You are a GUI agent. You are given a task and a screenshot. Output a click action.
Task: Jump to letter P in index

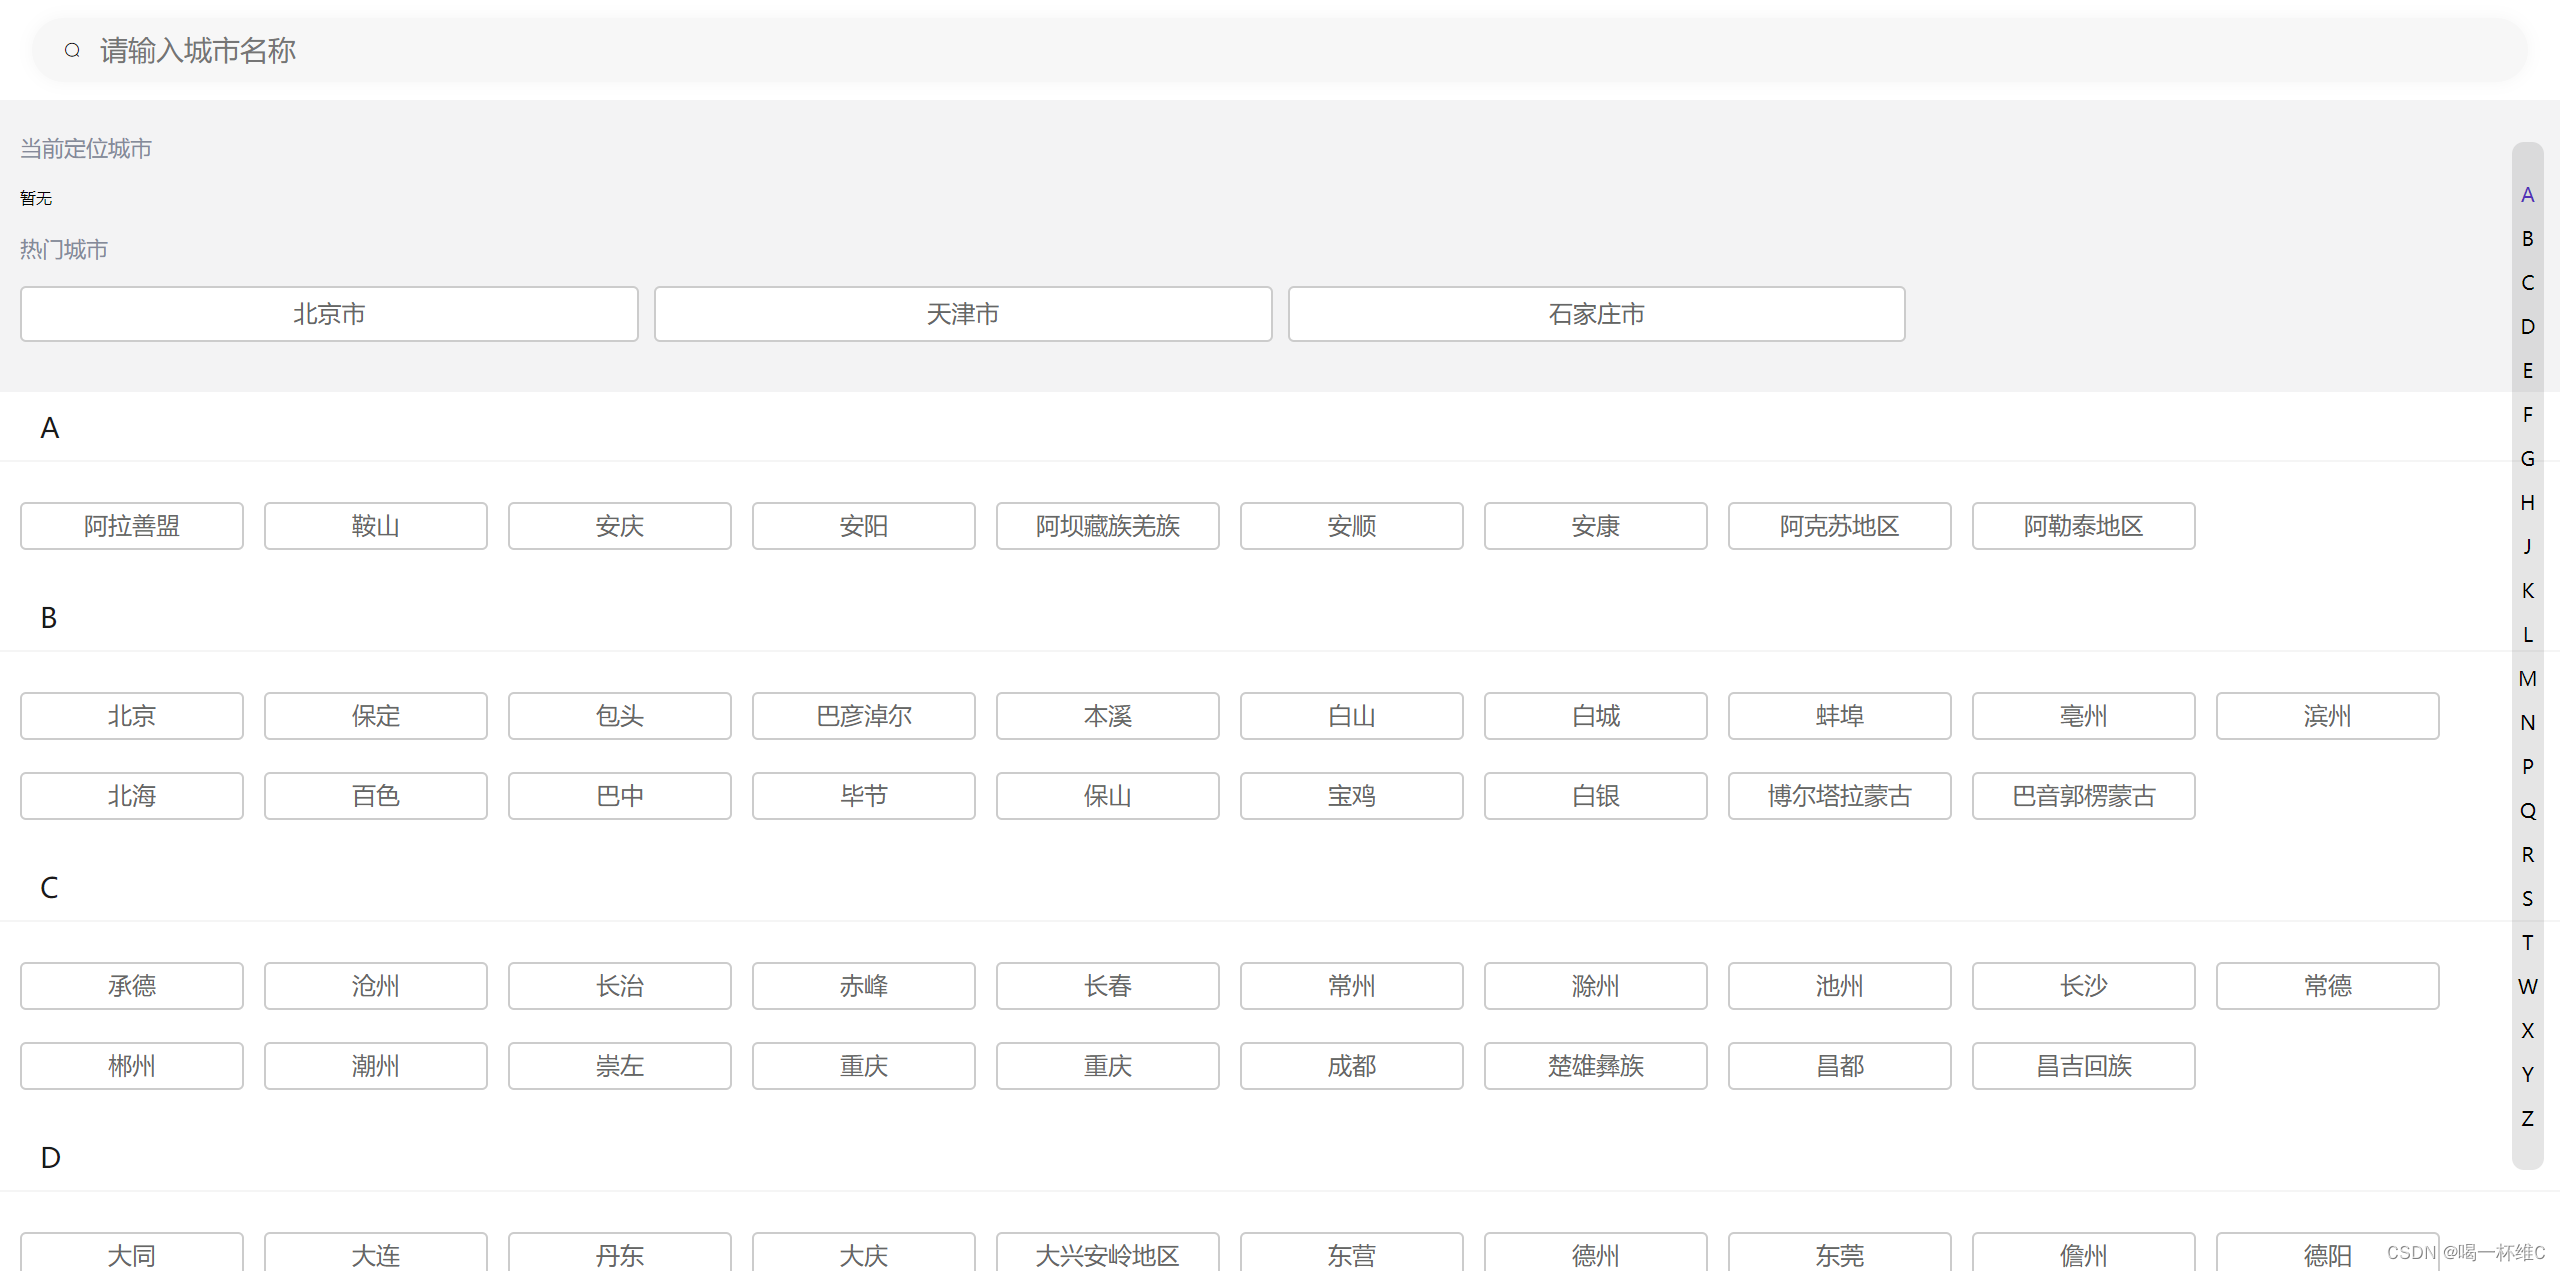(x=2527, y=767)
